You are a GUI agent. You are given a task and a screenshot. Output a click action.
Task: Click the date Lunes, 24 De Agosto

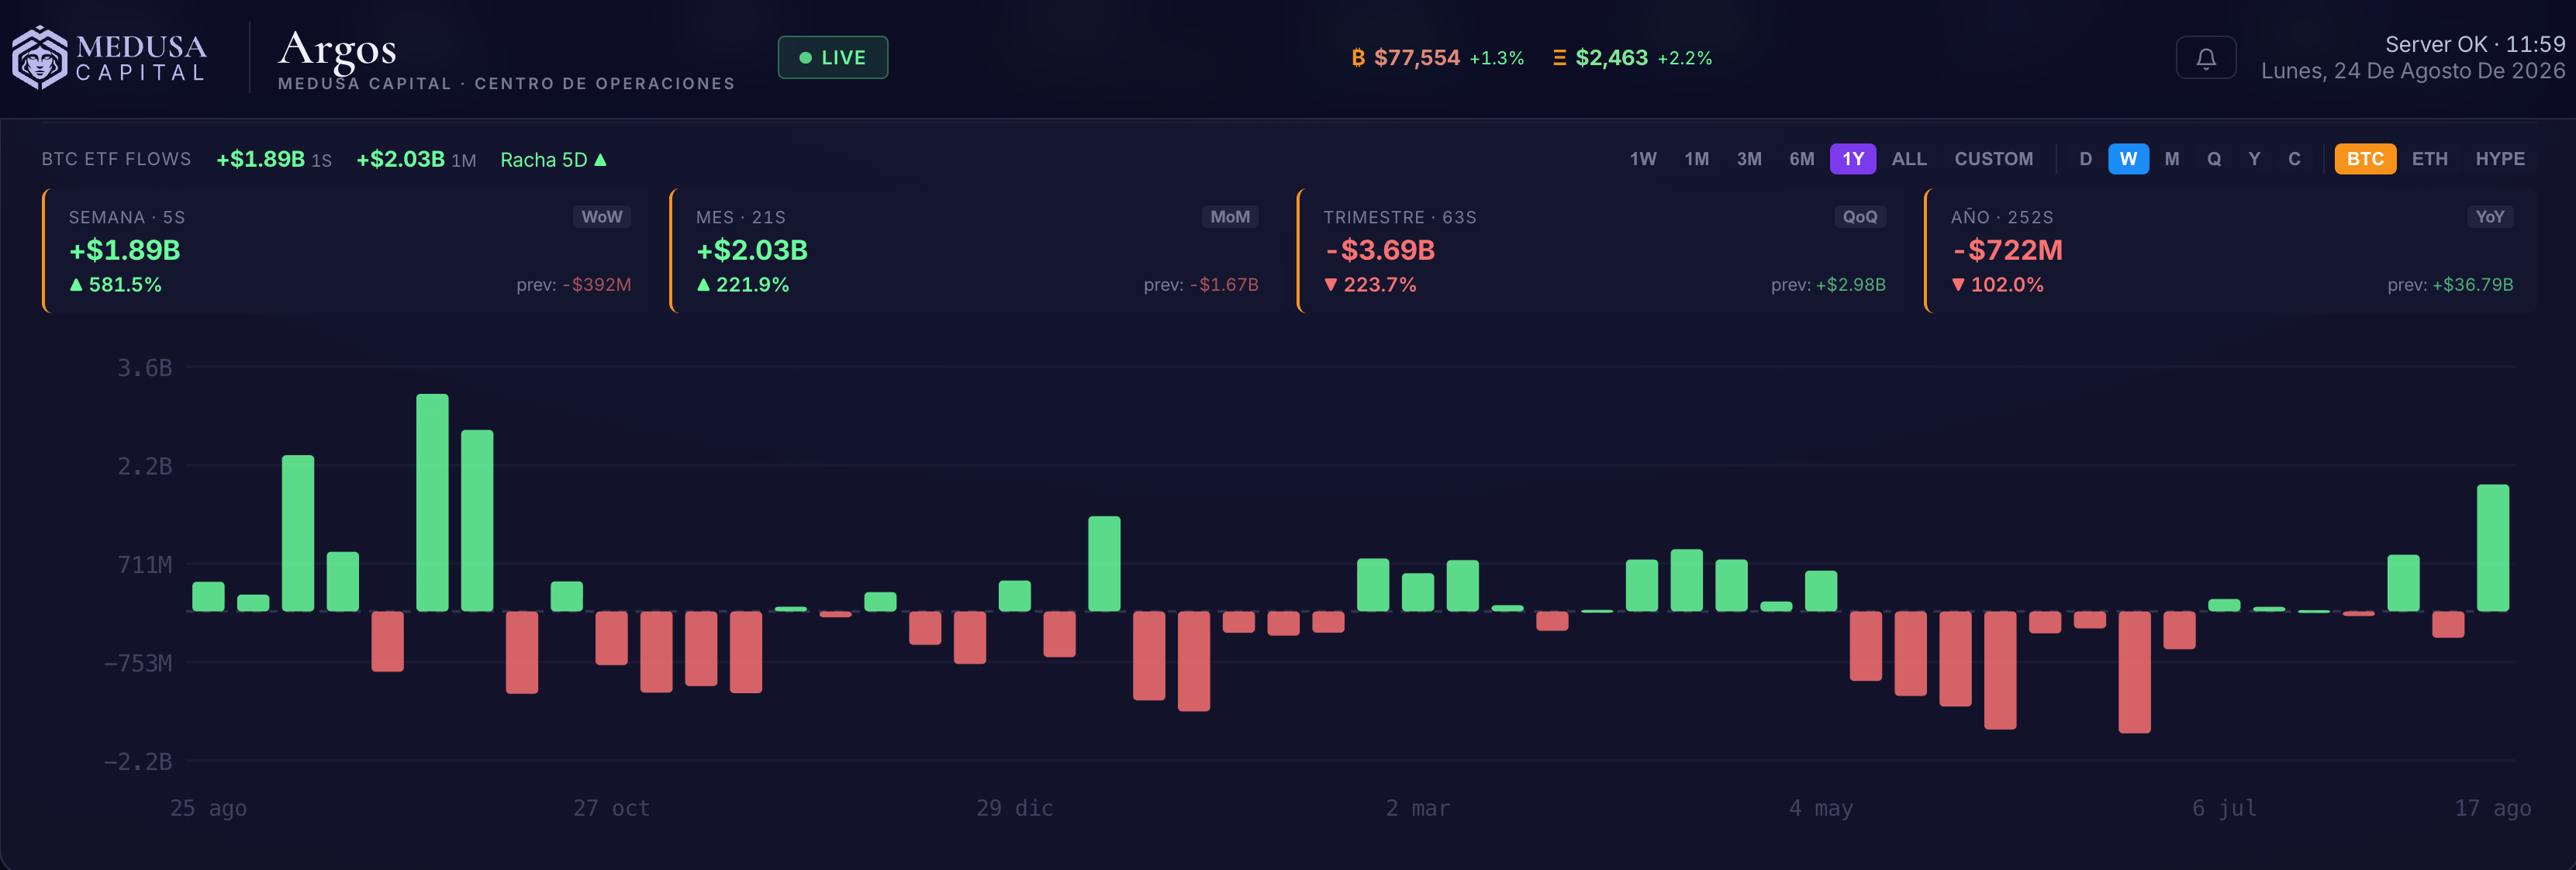click(x=2413, y=71)
